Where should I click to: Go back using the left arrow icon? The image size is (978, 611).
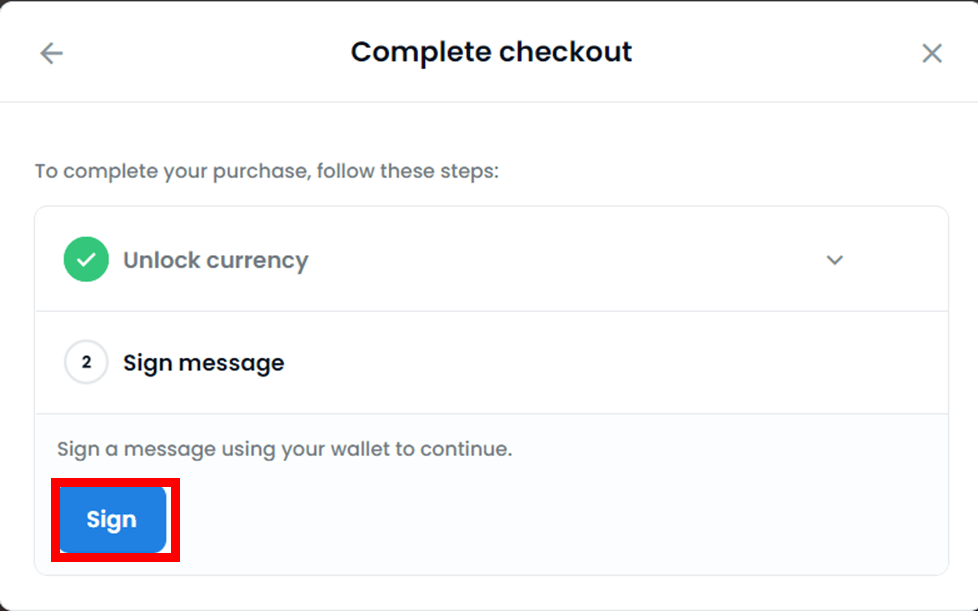point(51,53)
